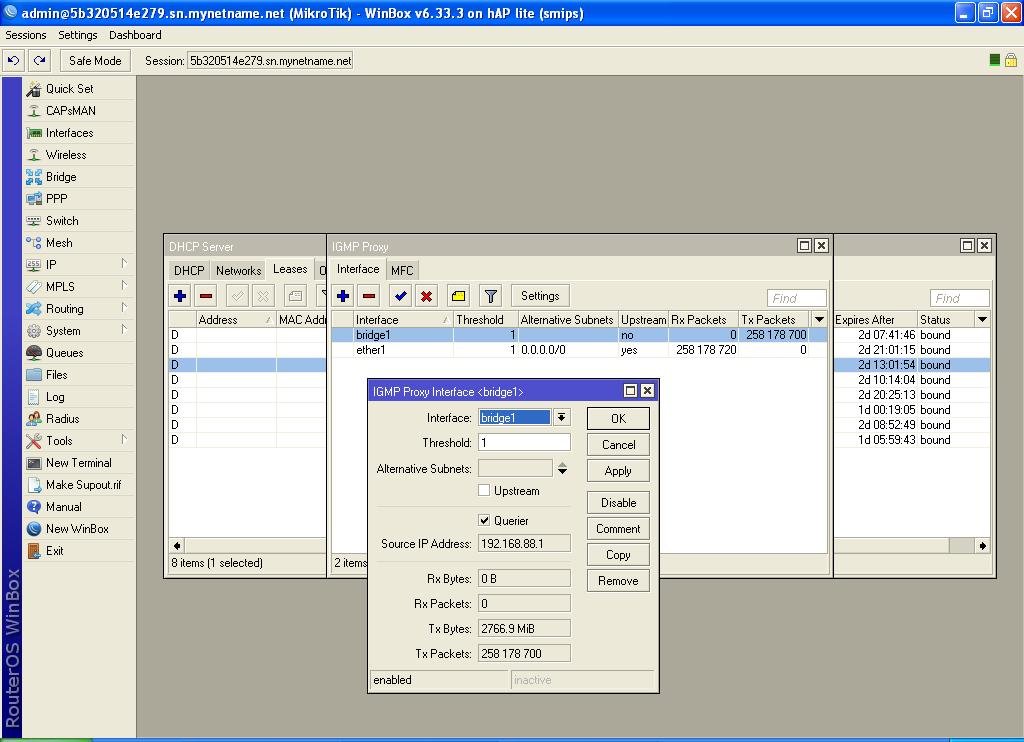This screenshot has width=1024, height=742.
Task: Toggle the Safe Mode button
Action: [95, 60]
